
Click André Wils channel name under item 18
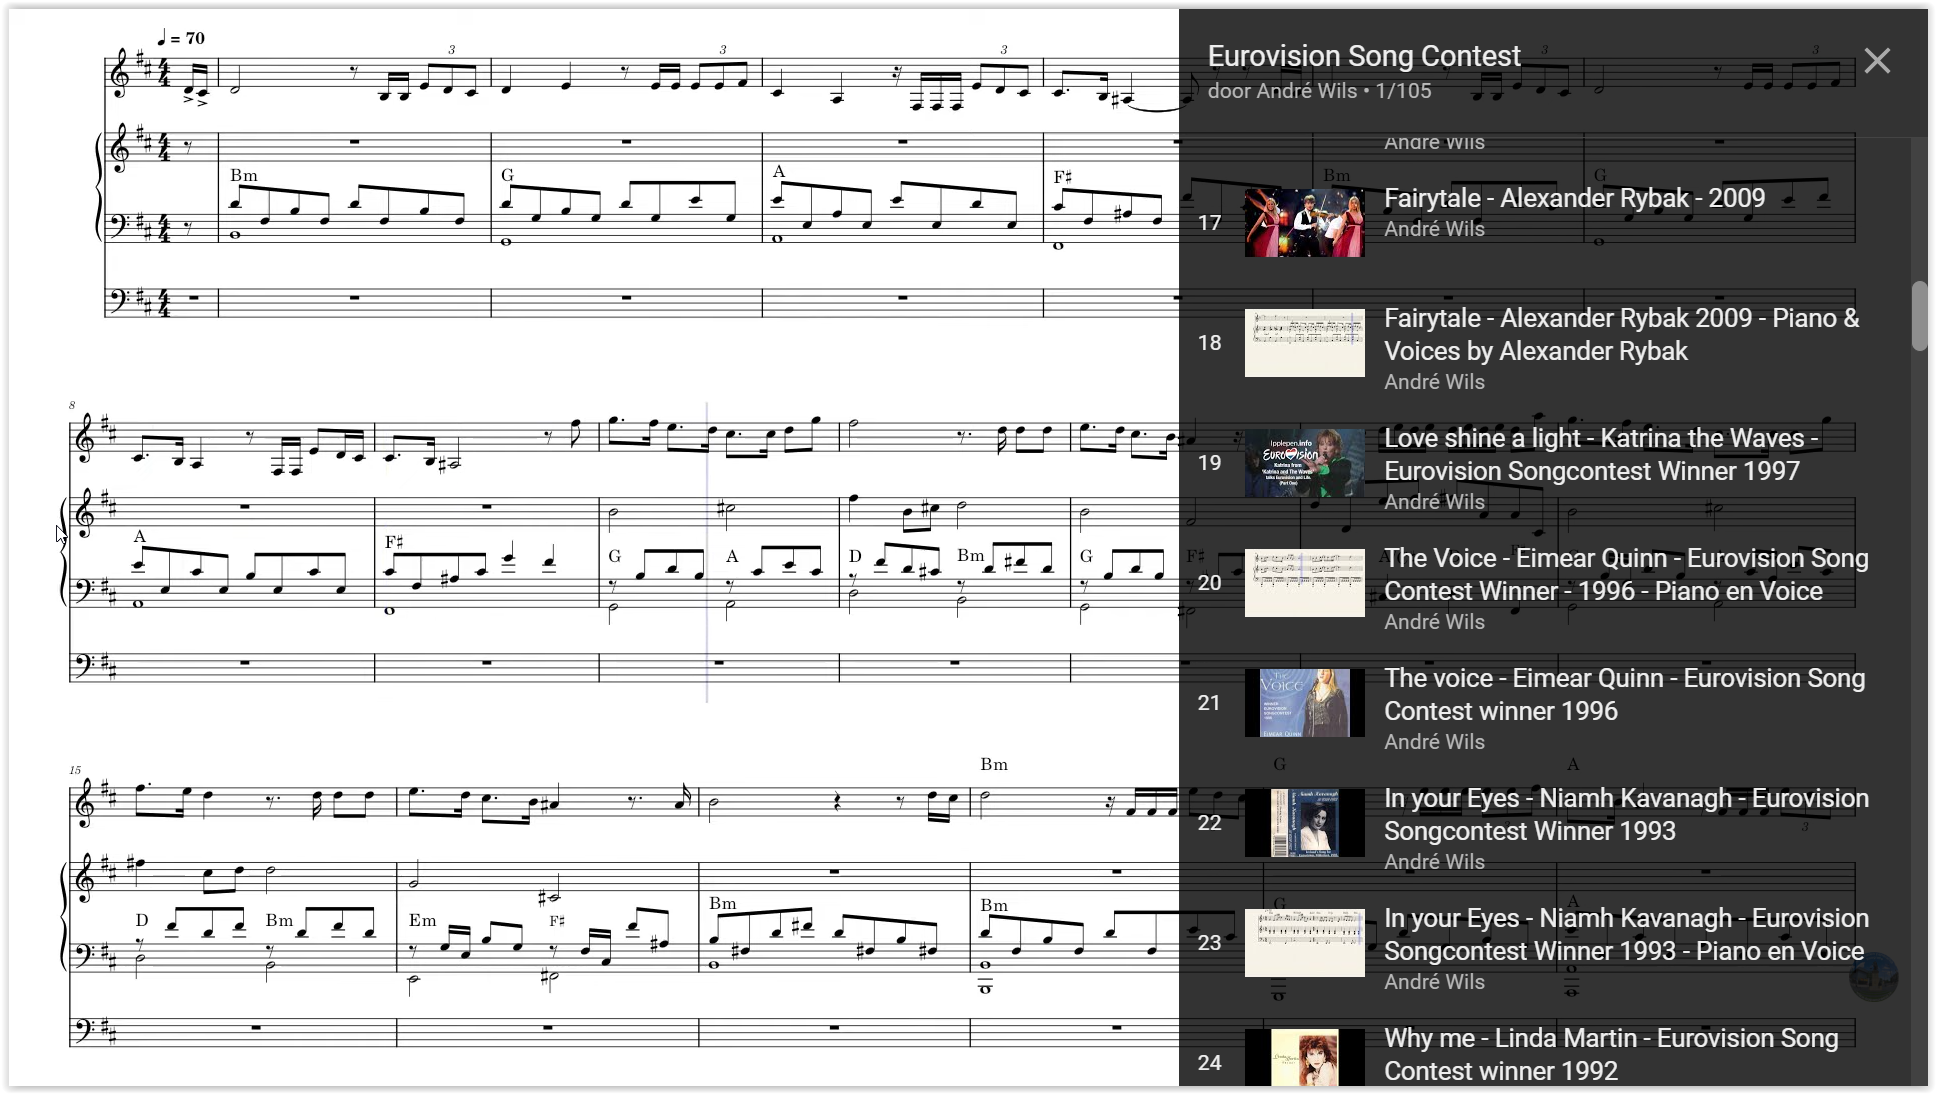click(1434, 382)
